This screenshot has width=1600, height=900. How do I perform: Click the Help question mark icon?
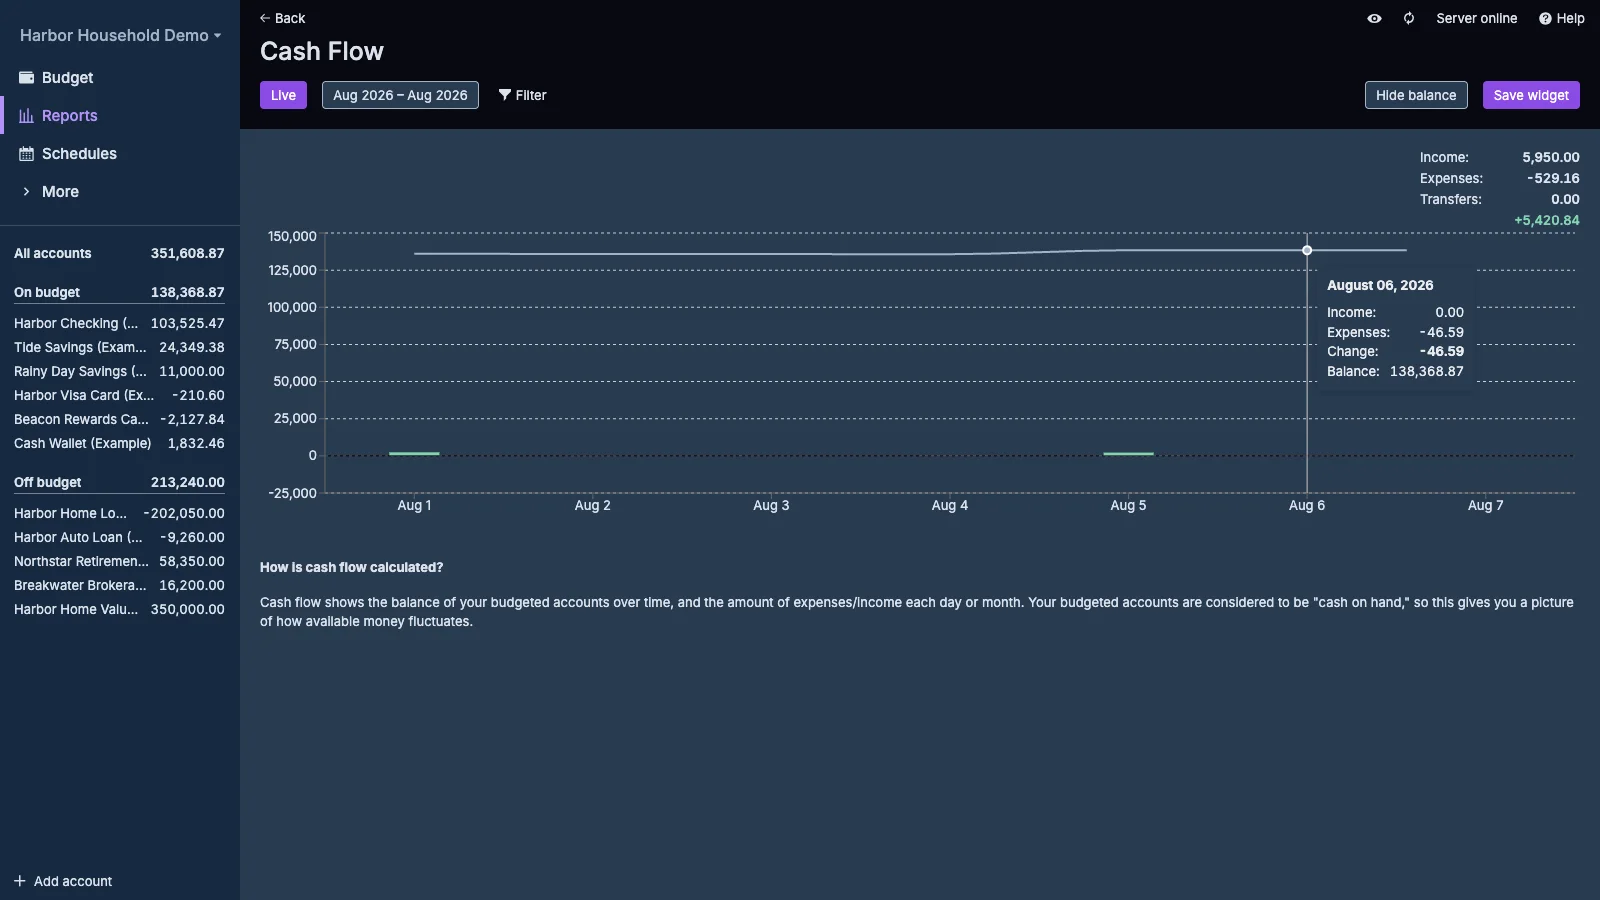point(1545,18)
